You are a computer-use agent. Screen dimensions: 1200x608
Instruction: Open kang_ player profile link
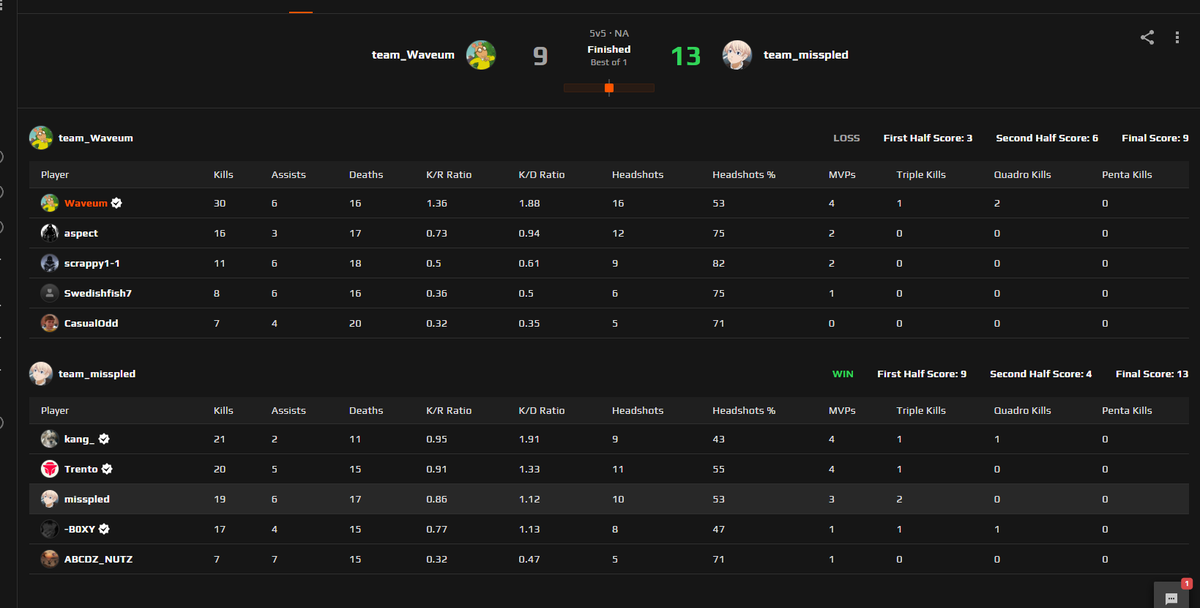[x=79, y=439]
